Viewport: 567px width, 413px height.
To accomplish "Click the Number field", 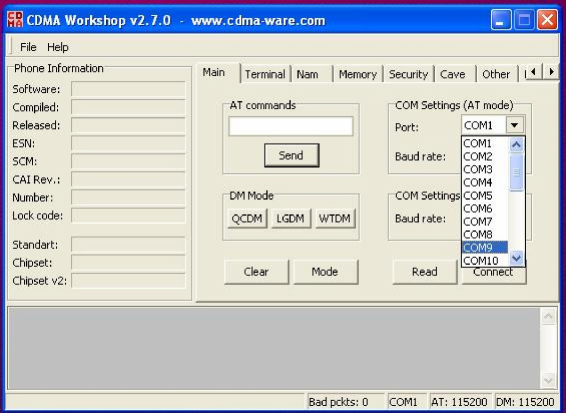I will point(128,197).
